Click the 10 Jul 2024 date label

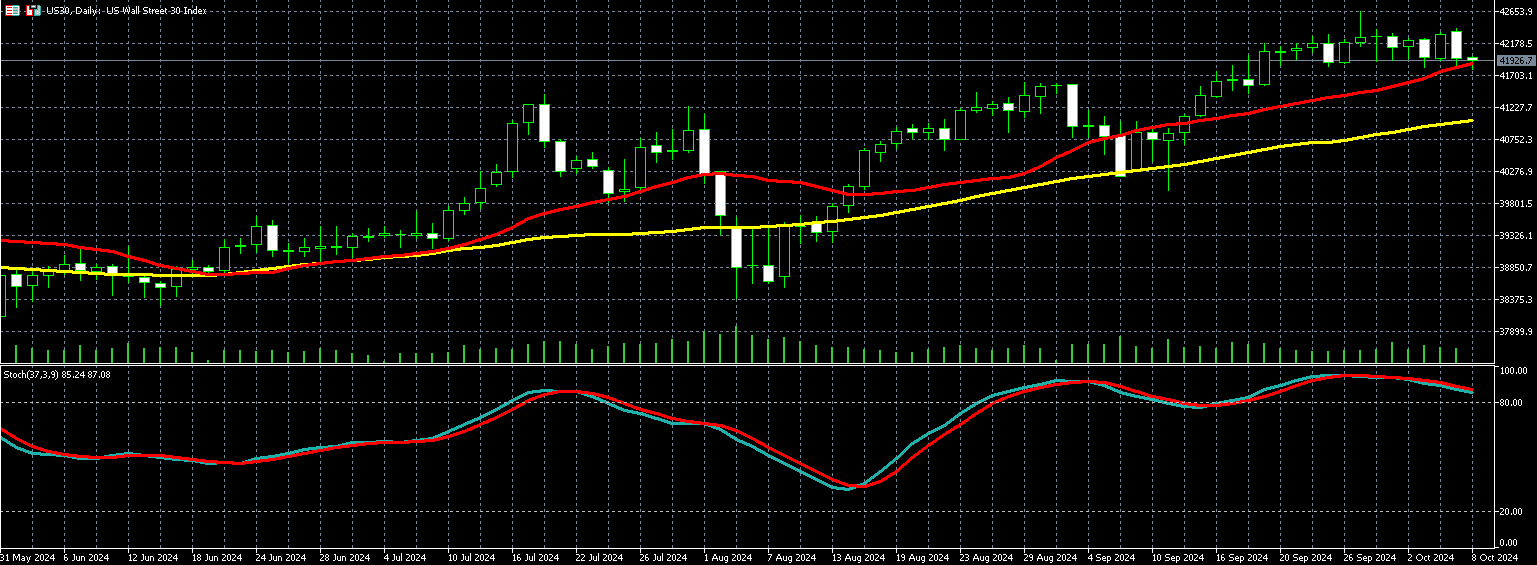pyautogui.click(x=471, y=556)
